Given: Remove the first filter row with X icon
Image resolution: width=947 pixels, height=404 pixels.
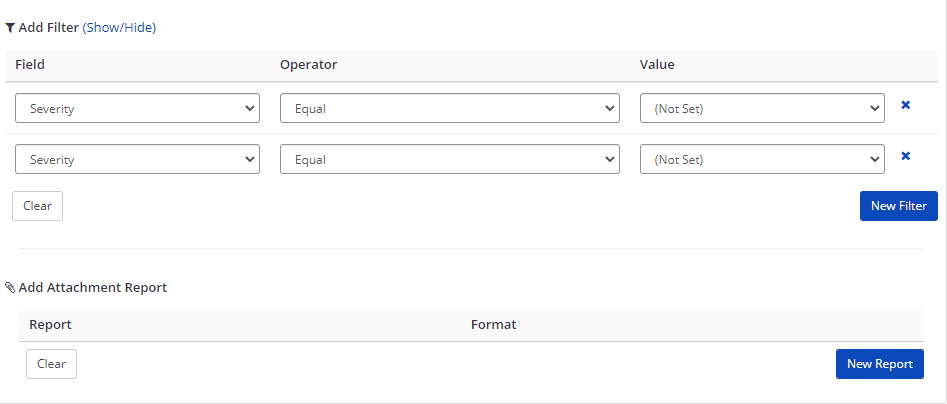Looking at the screenshot, I should pyautogui.click(x=905, y=105).
